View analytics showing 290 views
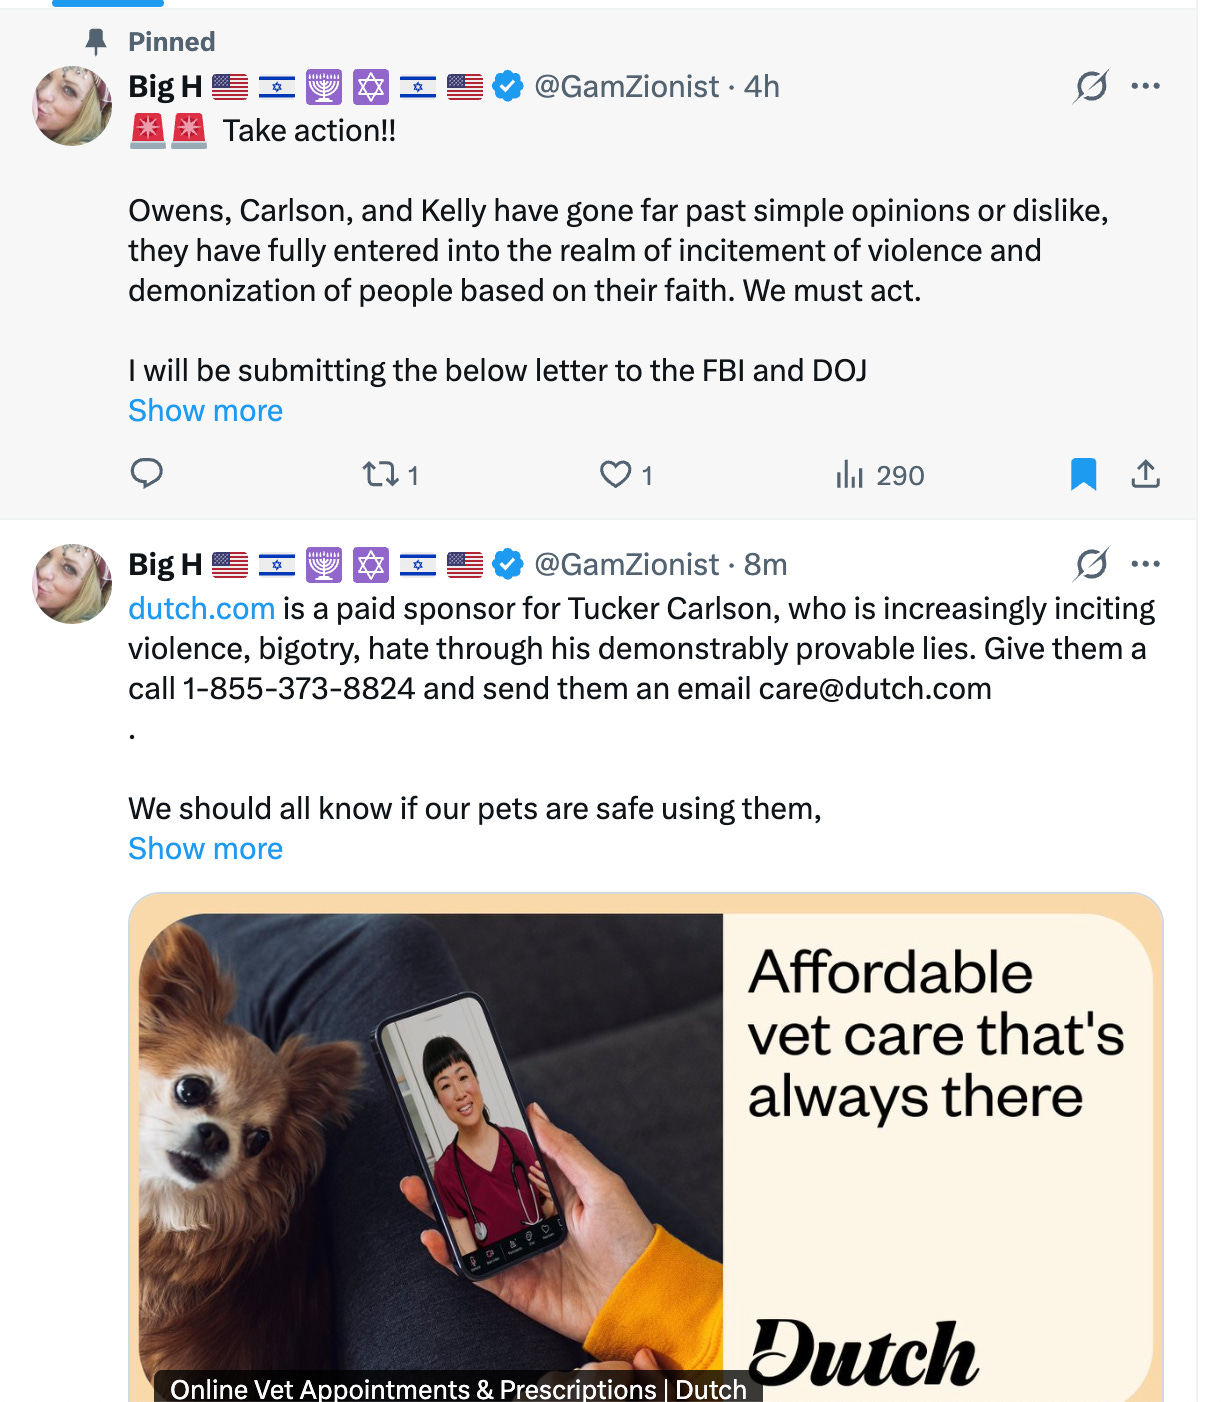This screenshot has height=1402, width=1226. [879, 474]
